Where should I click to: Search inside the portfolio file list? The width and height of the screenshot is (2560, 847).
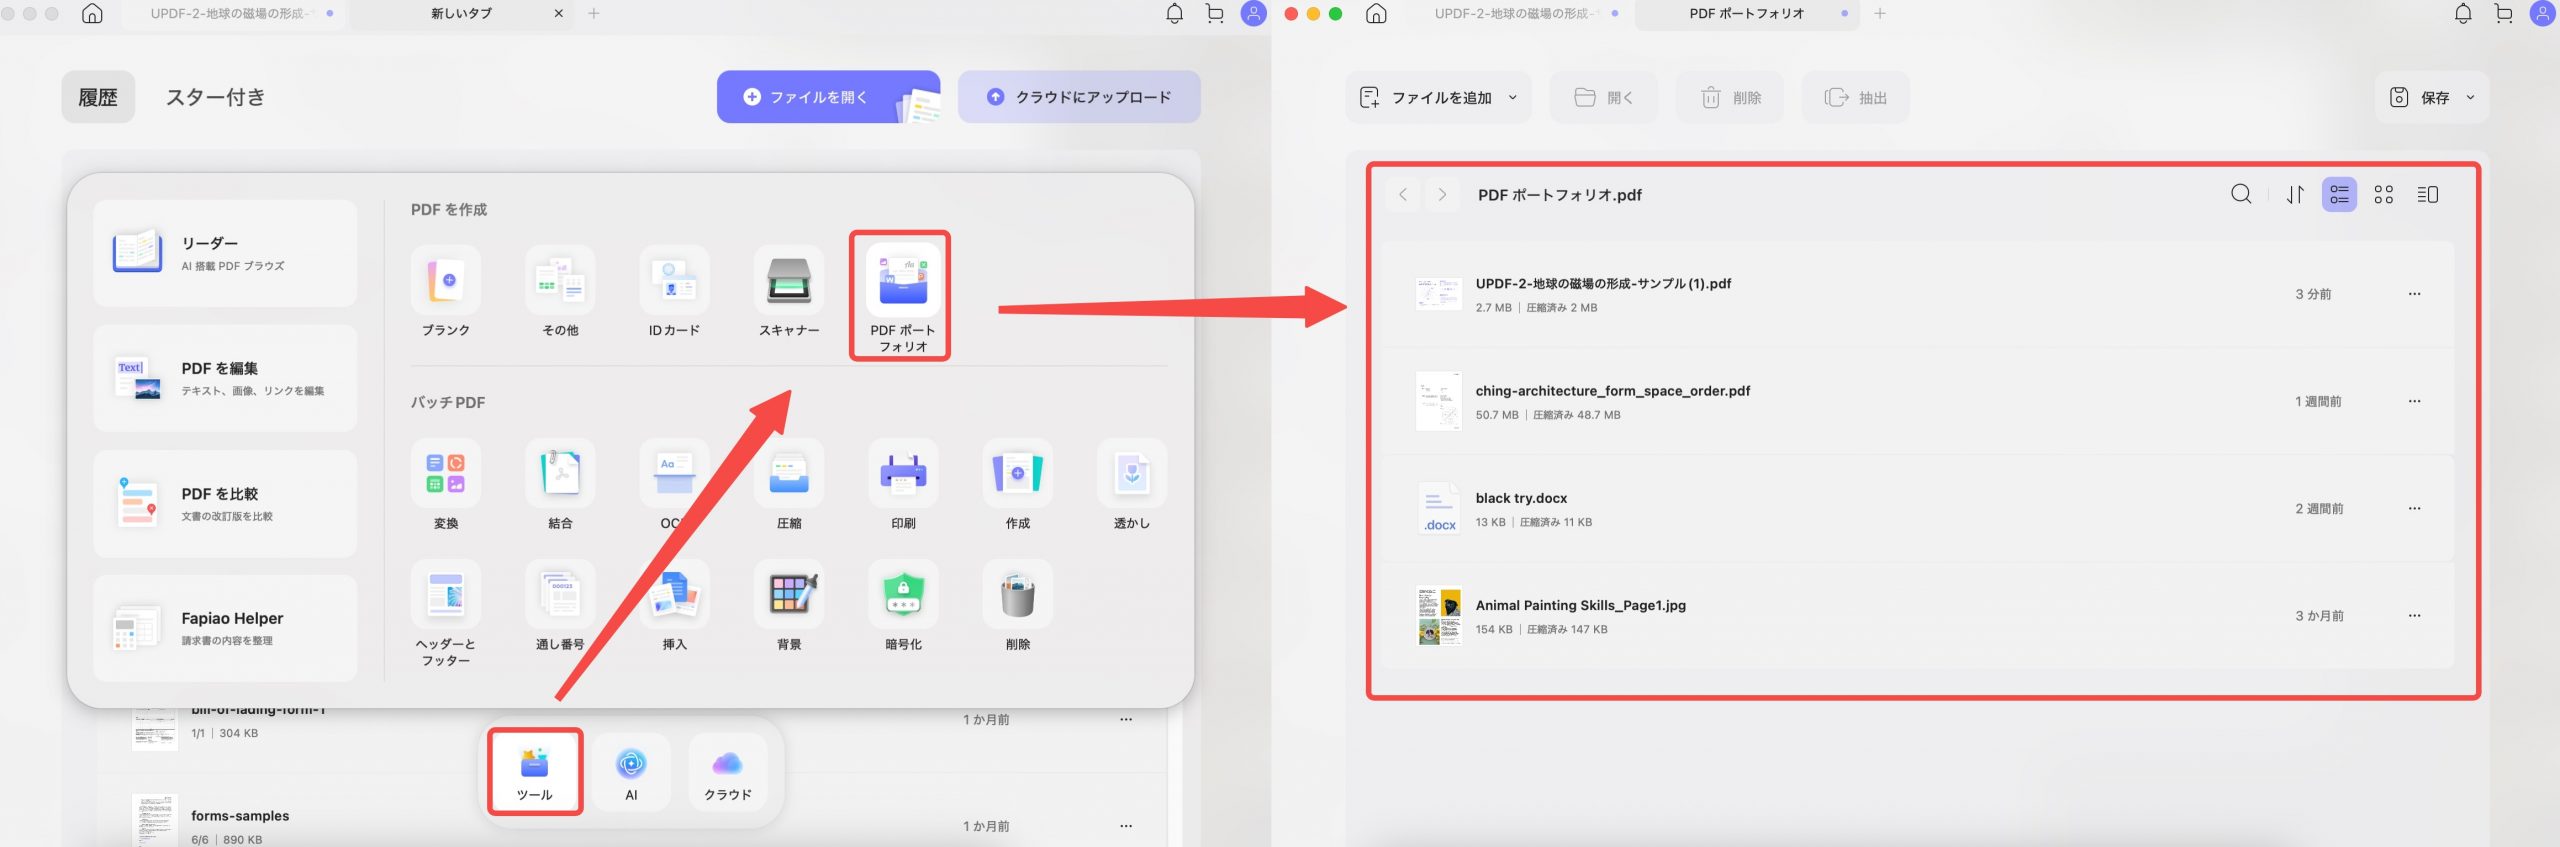click(x=2241, y=194)
